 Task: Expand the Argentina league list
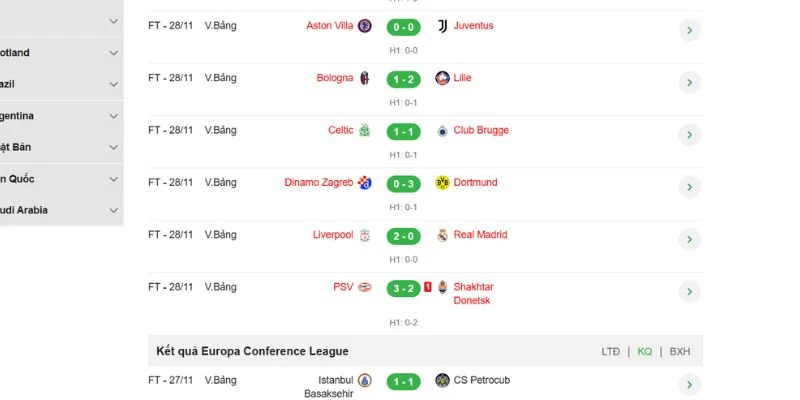tap(114, 116)
